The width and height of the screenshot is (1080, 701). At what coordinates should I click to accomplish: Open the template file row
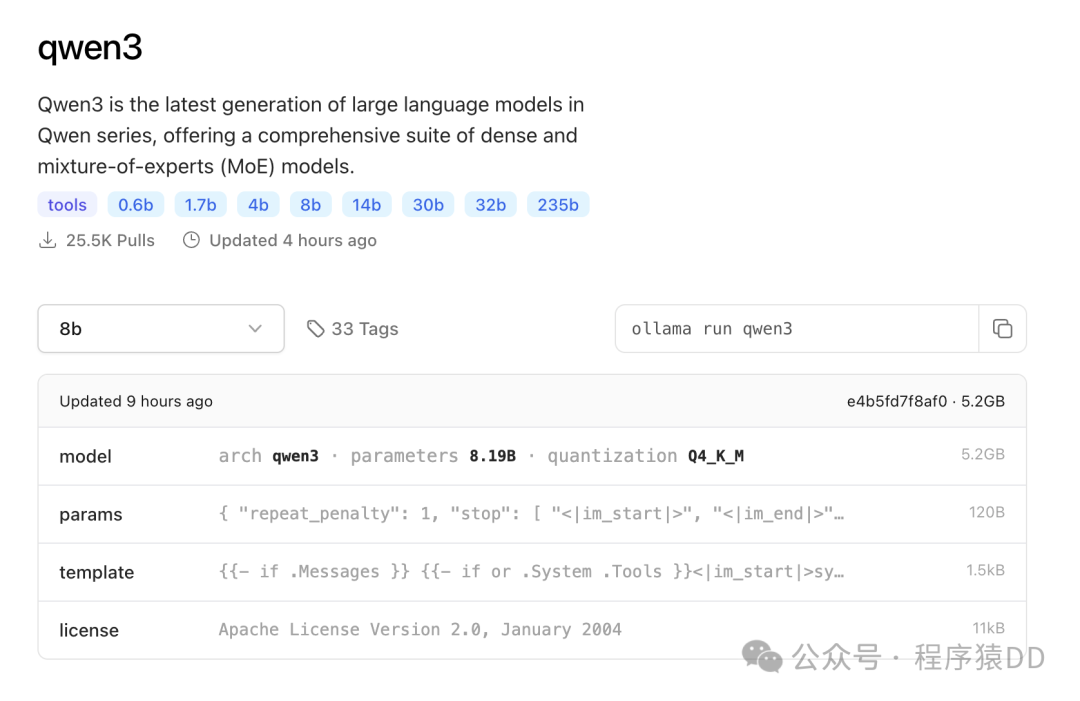pos(532,572)
